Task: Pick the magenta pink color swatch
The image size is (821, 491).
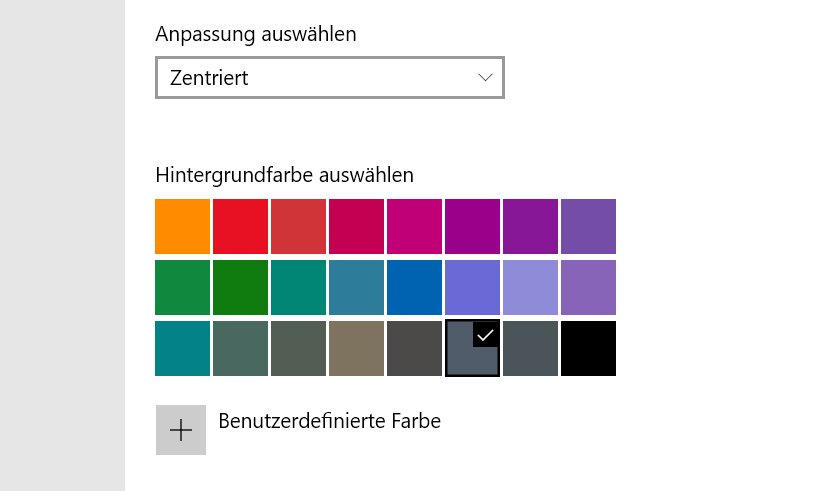Action: click(x=414, y=227)
